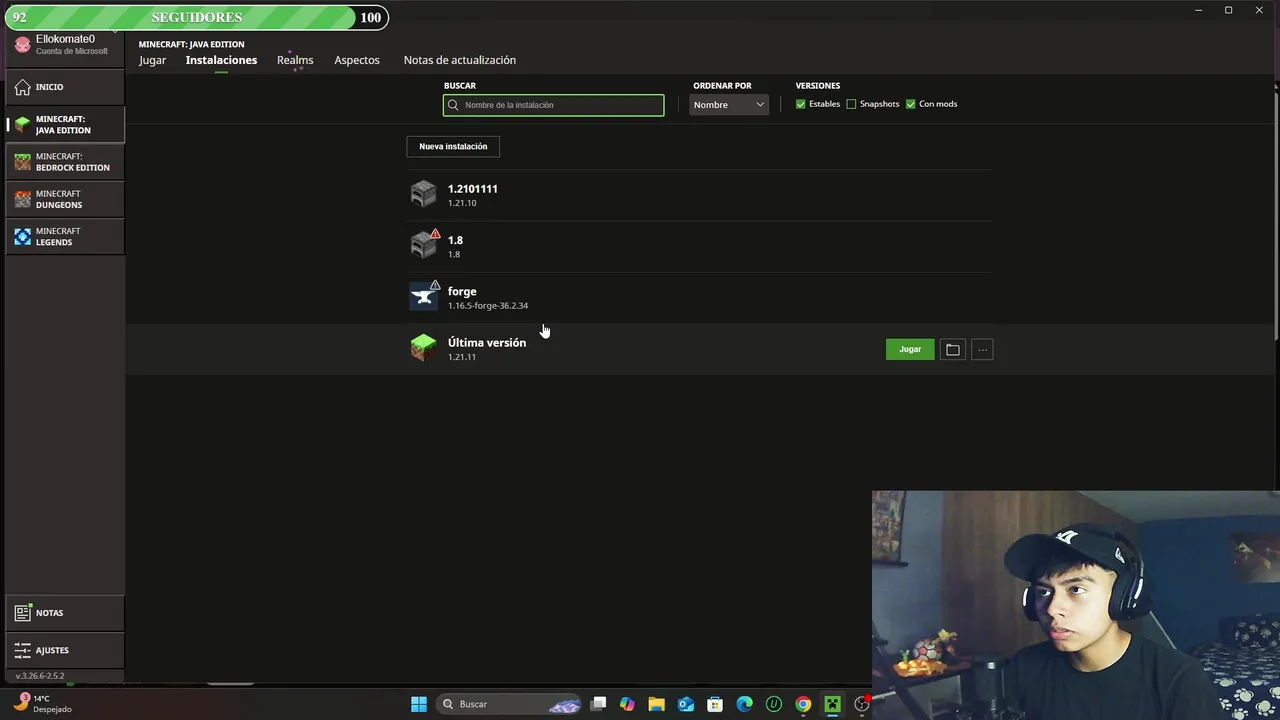The width and height of the screenshot is (1280, 720).
Task: Click the 1.21.11 version text
Action: [x=462, y=357]
